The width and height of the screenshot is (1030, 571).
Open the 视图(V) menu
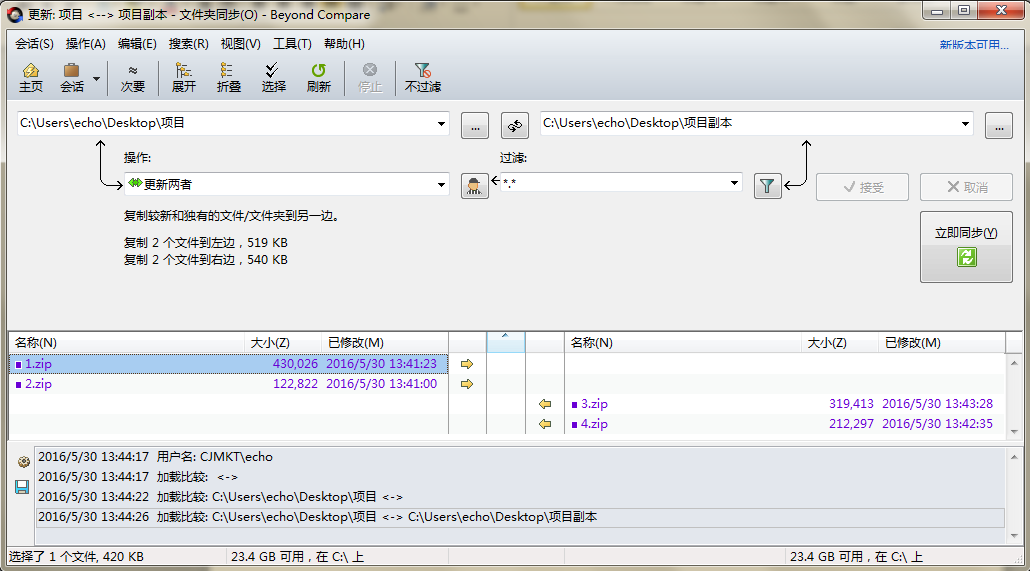(x=240, y=44)
